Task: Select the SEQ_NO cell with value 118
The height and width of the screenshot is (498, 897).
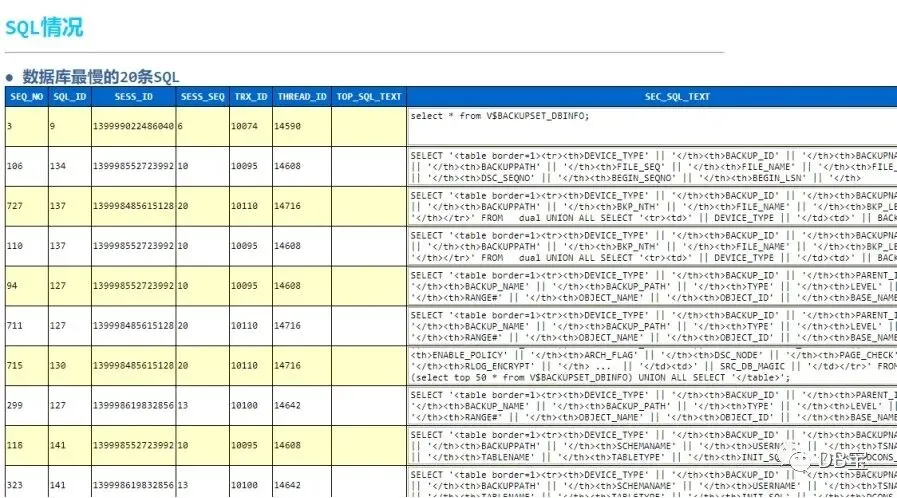Action: (x=27, y=445)
